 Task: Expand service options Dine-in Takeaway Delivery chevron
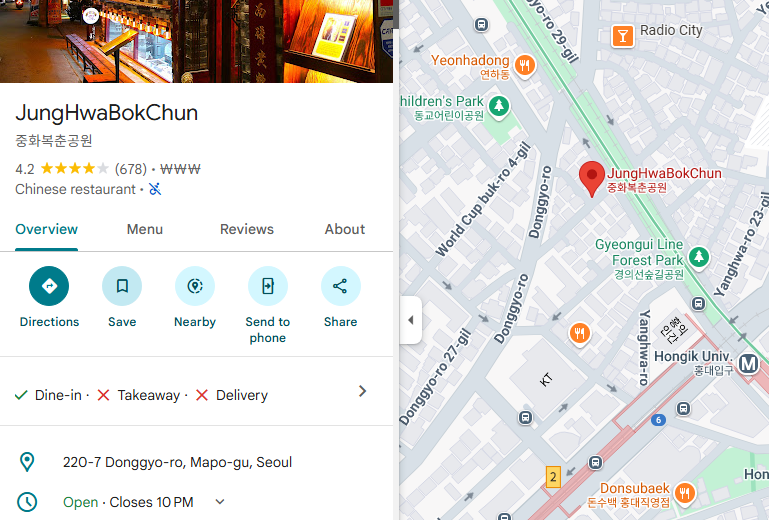(362, 391)
